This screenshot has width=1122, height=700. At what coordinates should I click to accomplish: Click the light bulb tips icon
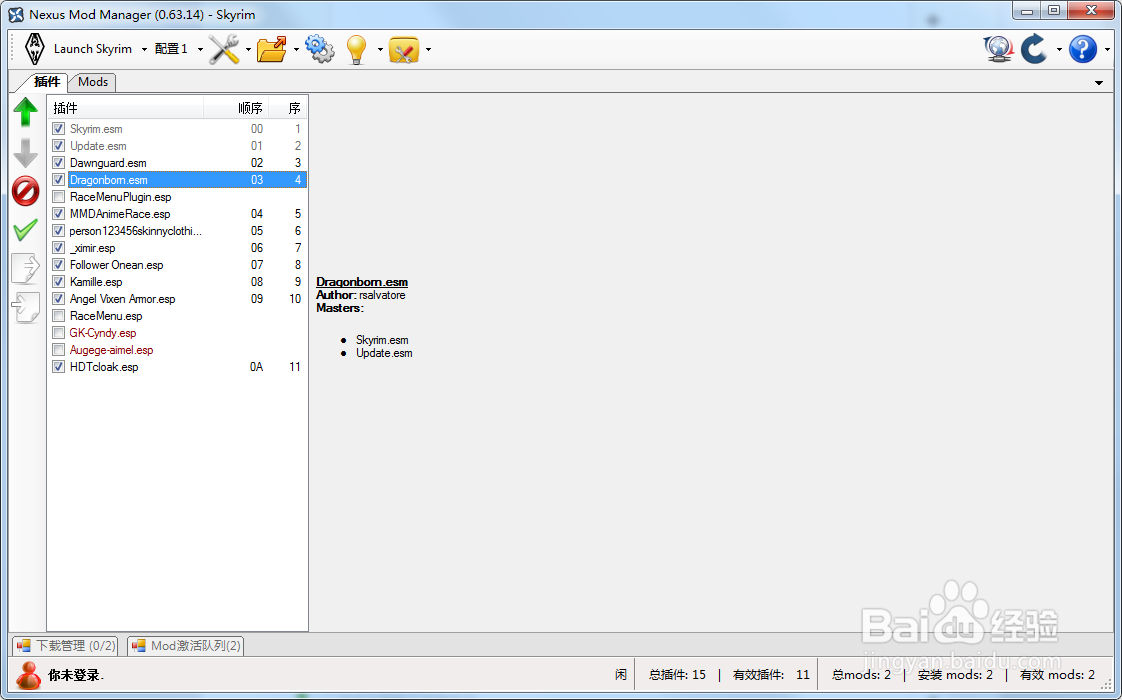coord(356,49)
